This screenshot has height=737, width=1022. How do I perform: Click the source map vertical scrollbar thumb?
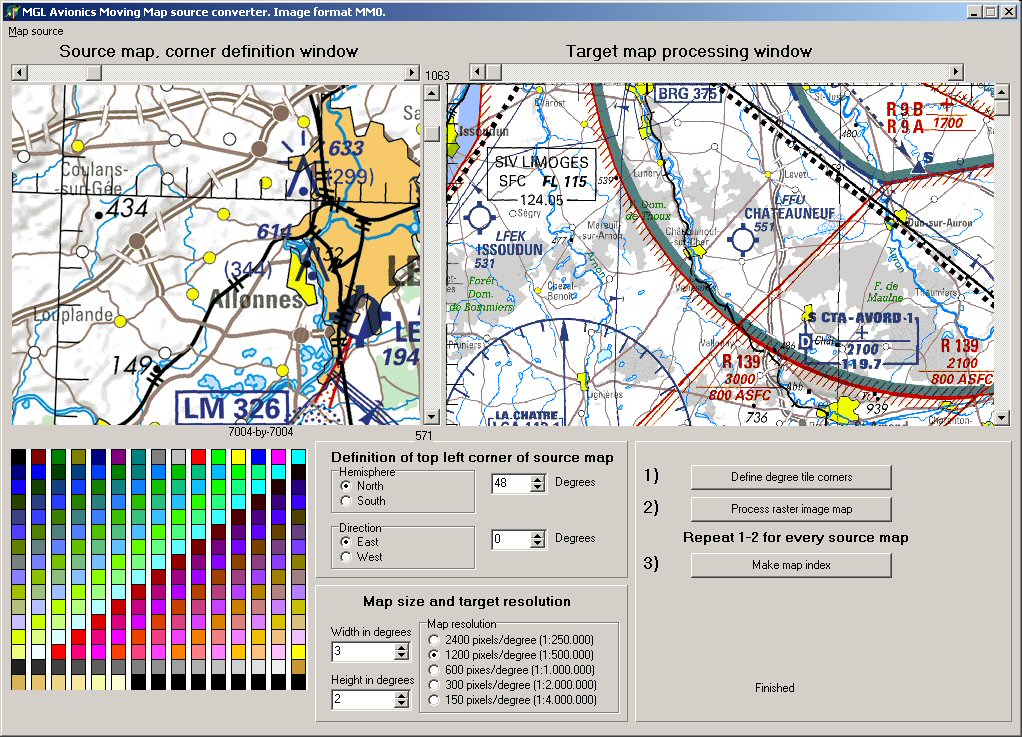431,132
